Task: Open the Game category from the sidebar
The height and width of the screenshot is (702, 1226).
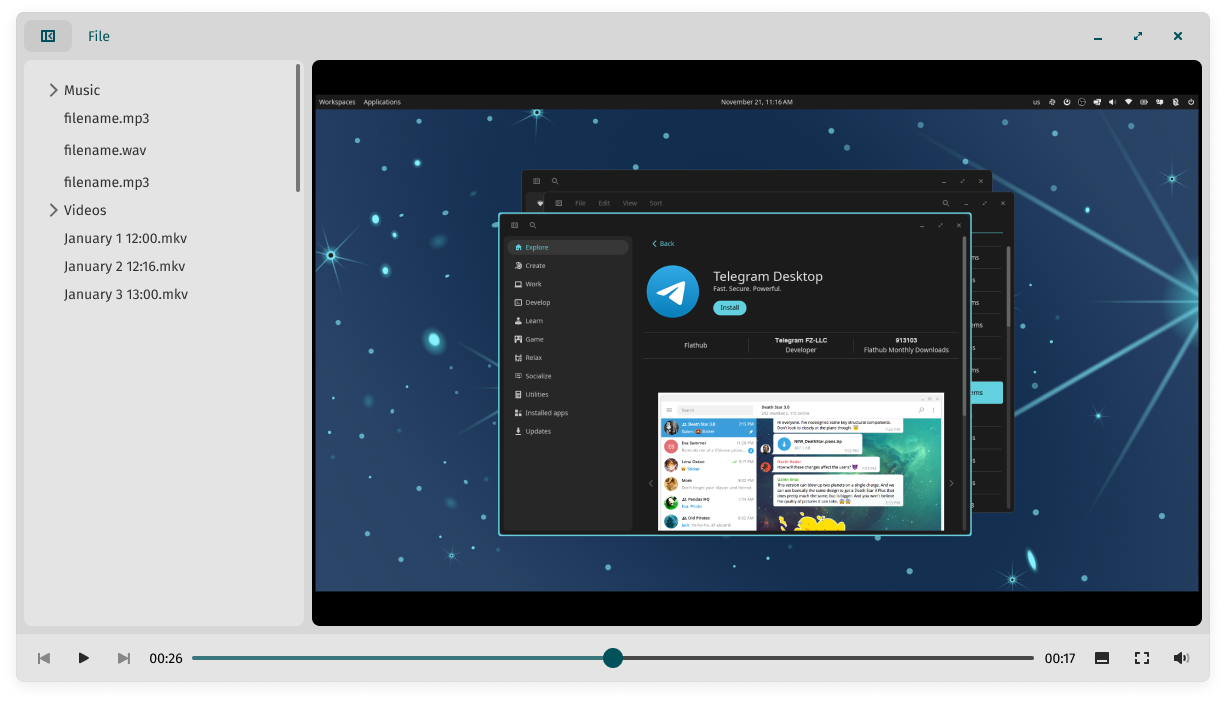Action: pyautogui.click(x=535, y=339)
